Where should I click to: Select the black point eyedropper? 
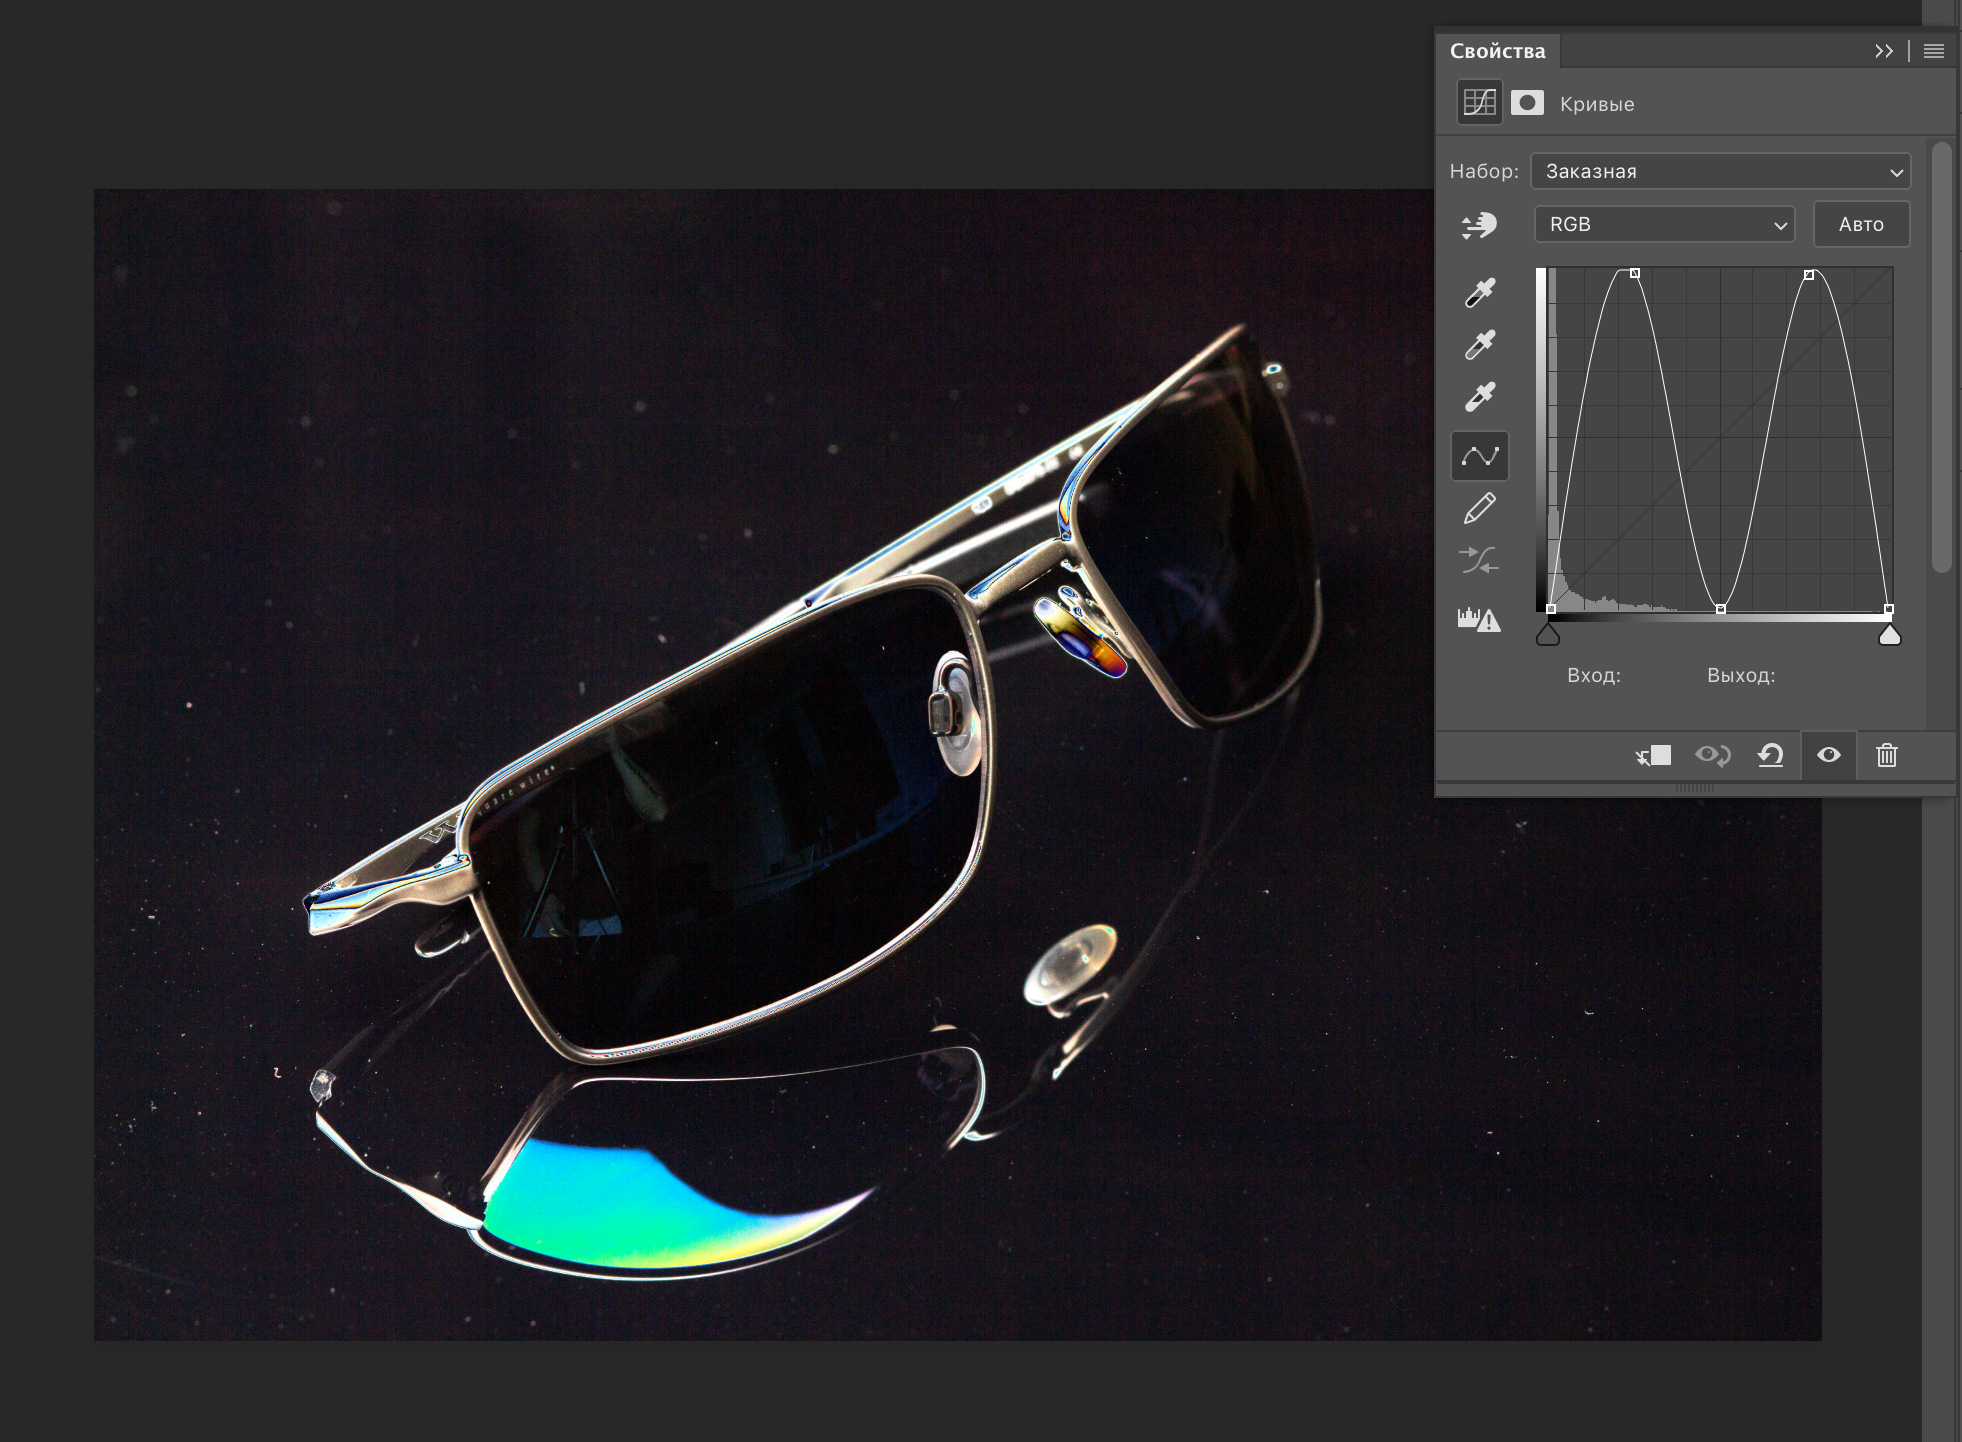click(1480, 292)
